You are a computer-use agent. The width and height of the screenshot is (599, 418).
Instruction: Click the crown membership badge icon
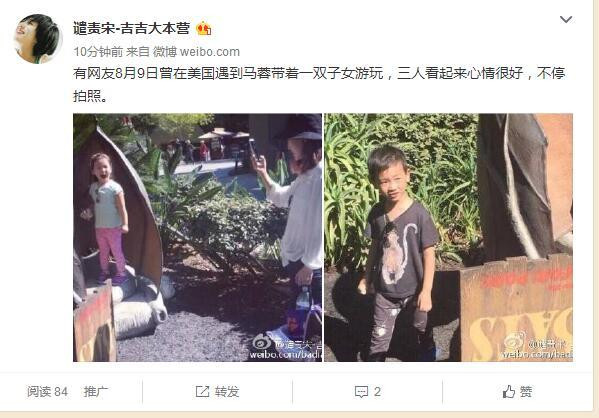204,29
